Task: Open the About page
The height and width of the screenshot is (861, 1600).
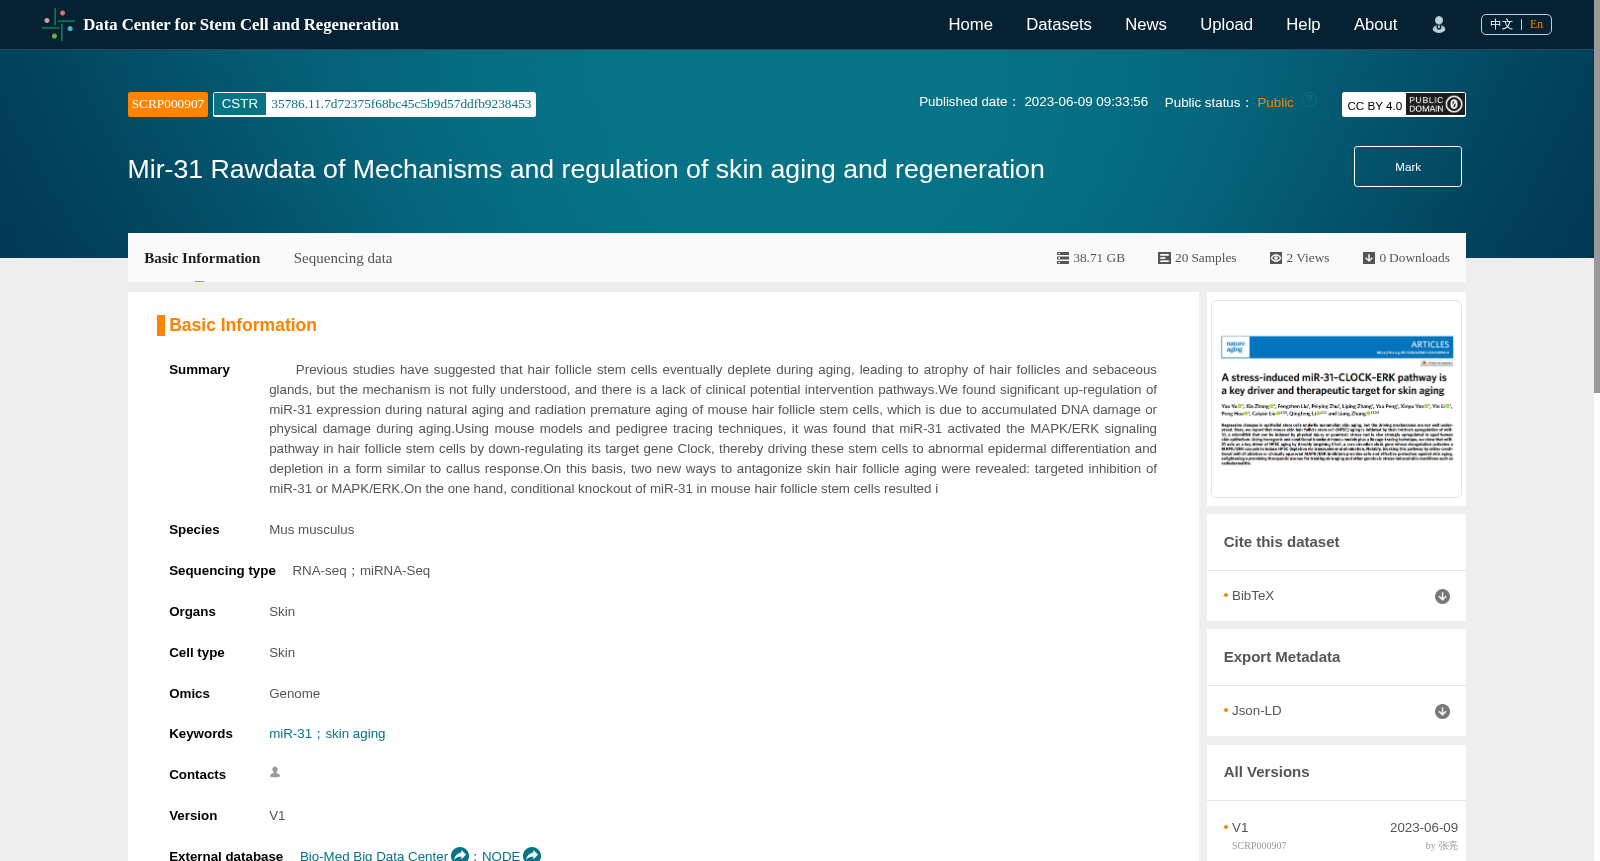Action: tap(1375, 24)
